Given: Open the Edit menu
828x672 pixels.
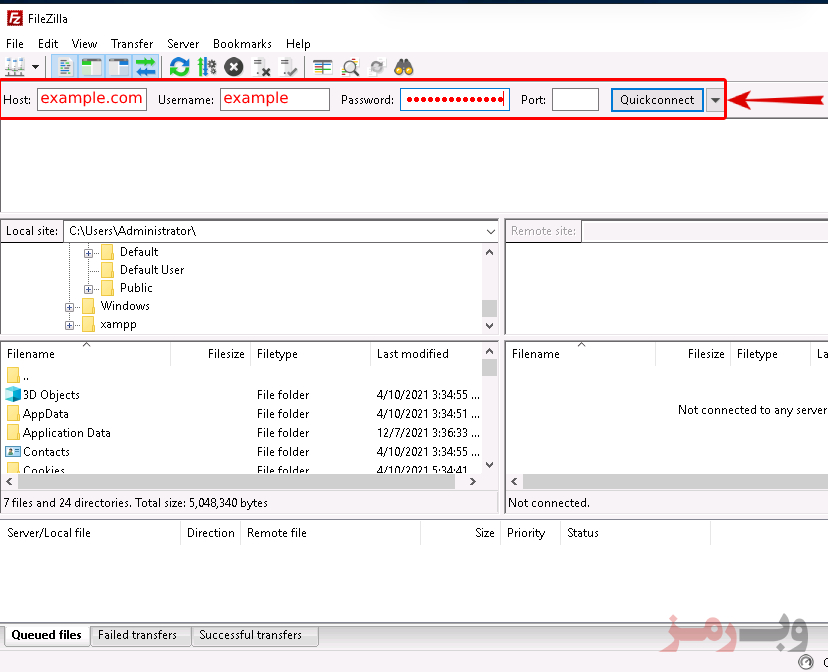Looking at the screenshot, I should [x=48, y=44].
